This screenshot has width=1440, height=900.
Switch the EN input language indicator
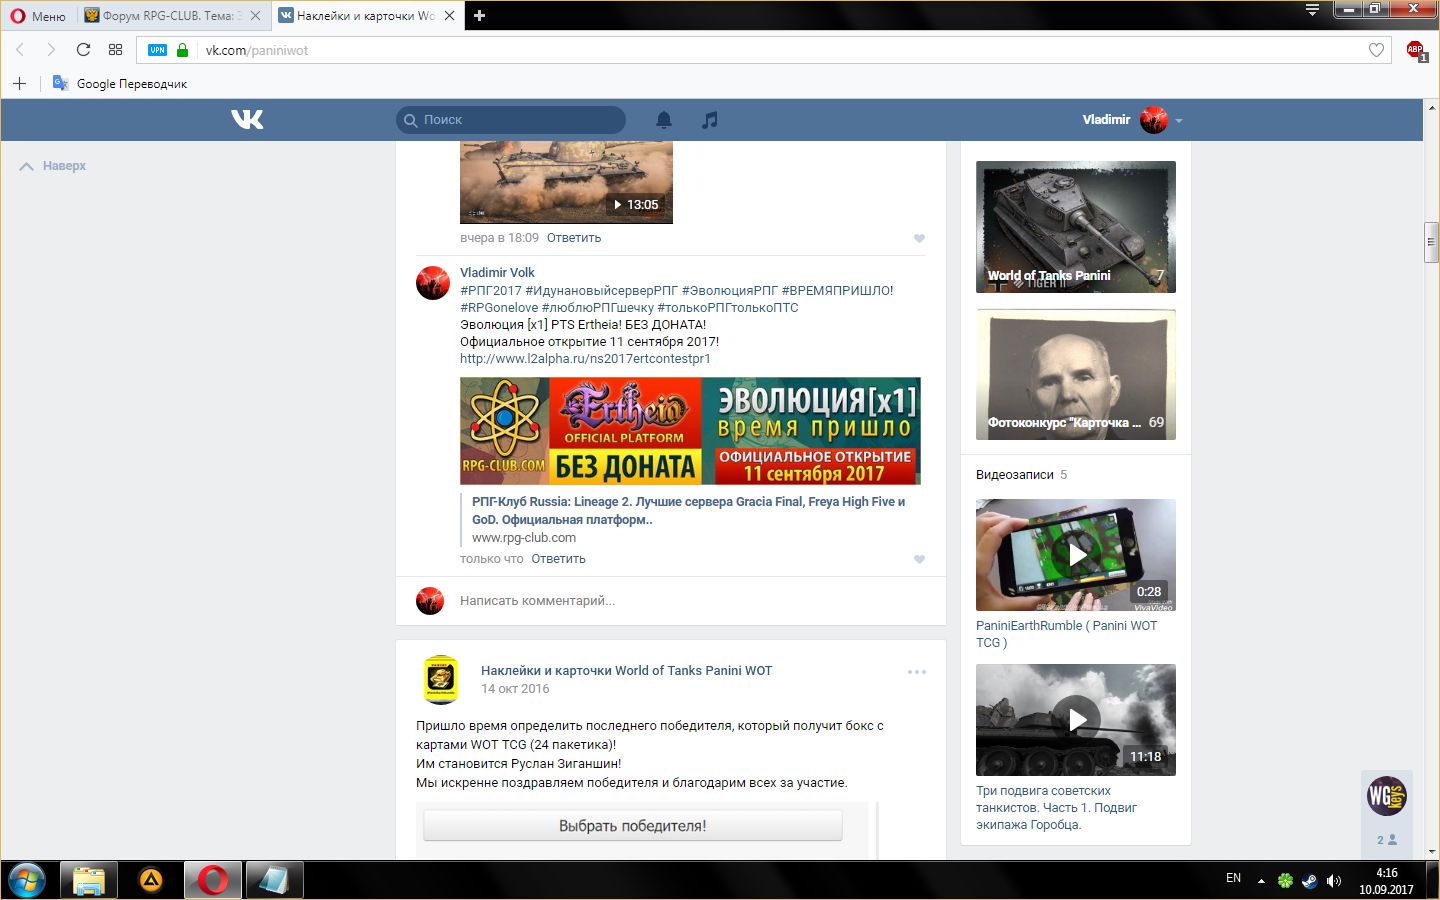click(x=1233, y=878)
